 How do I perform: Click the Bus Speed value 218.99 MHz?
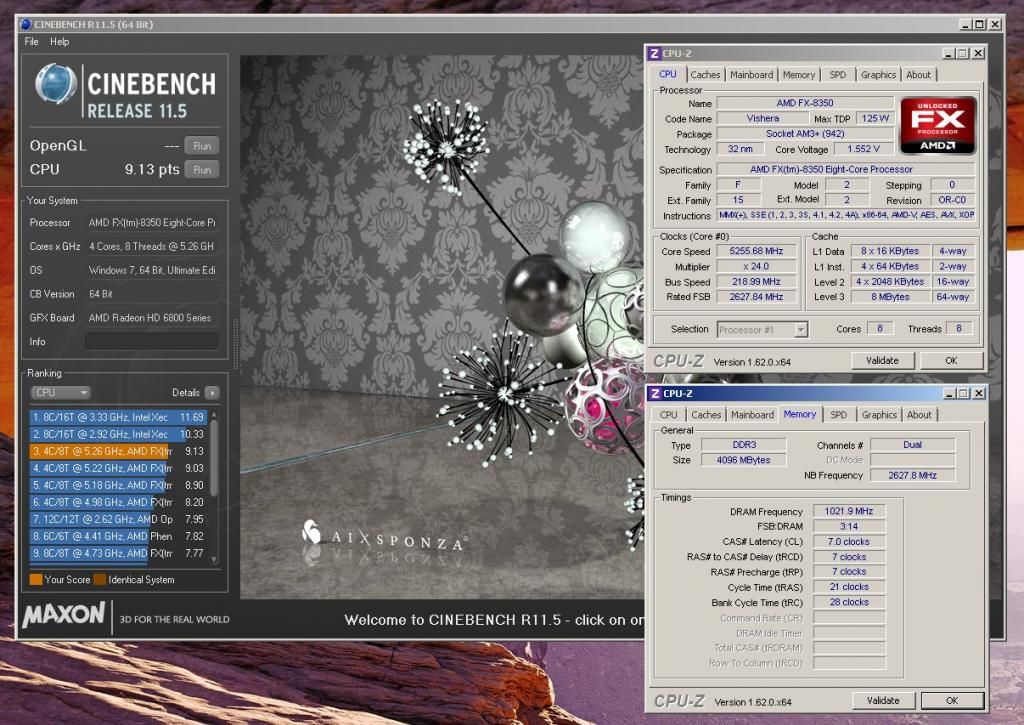[x=756, y=282]
